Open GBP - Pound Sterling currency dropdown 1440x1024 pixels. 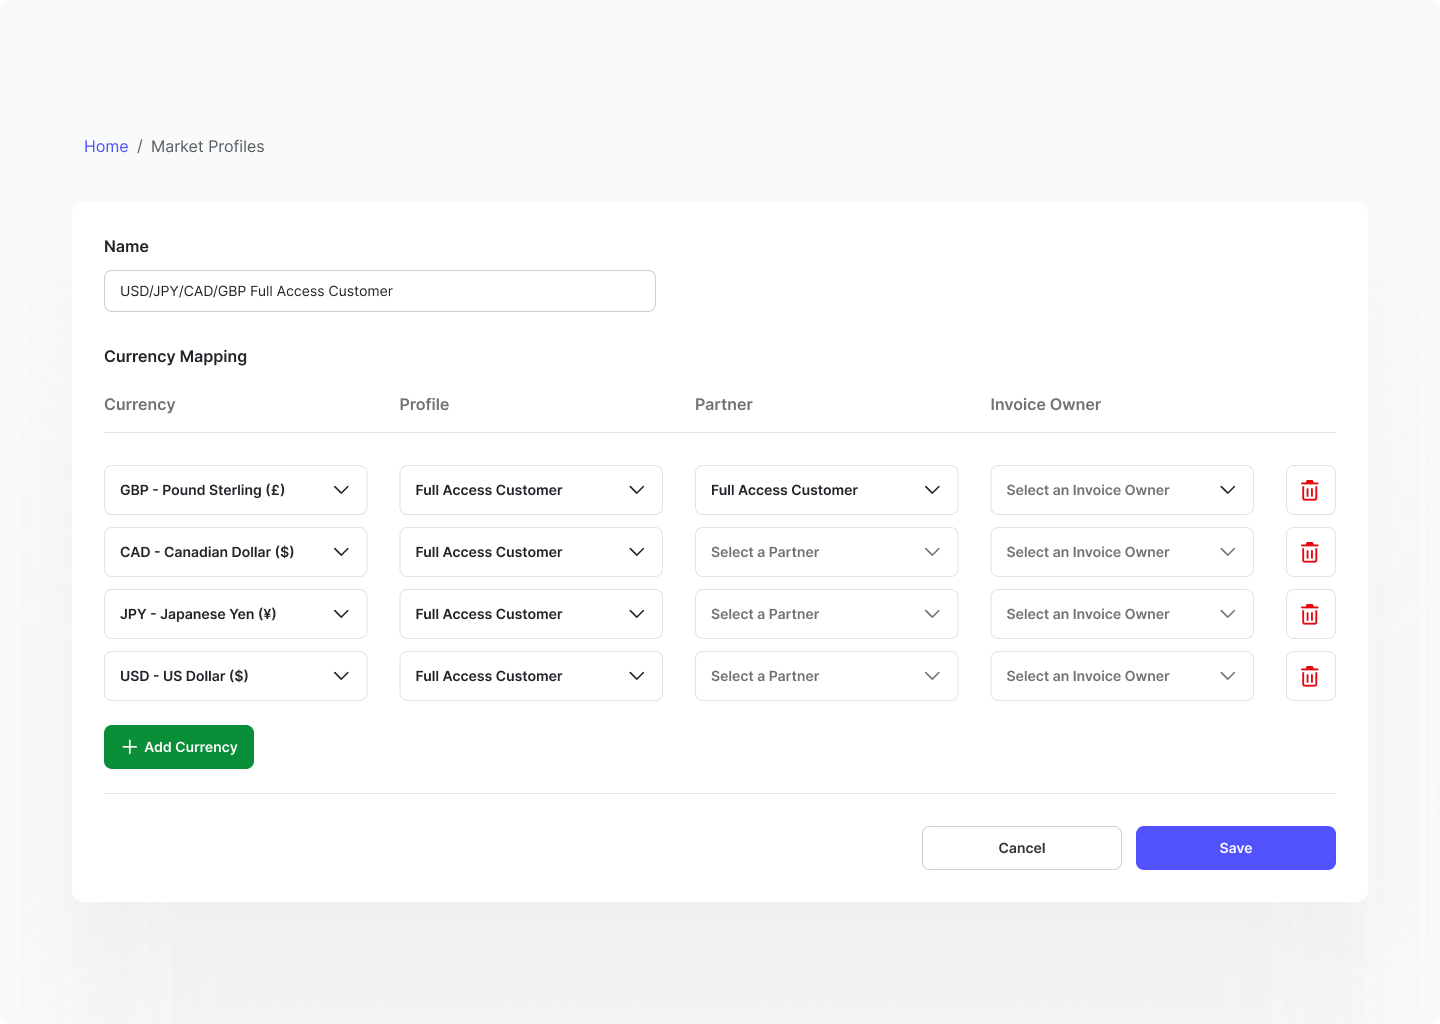pos(235,490)
